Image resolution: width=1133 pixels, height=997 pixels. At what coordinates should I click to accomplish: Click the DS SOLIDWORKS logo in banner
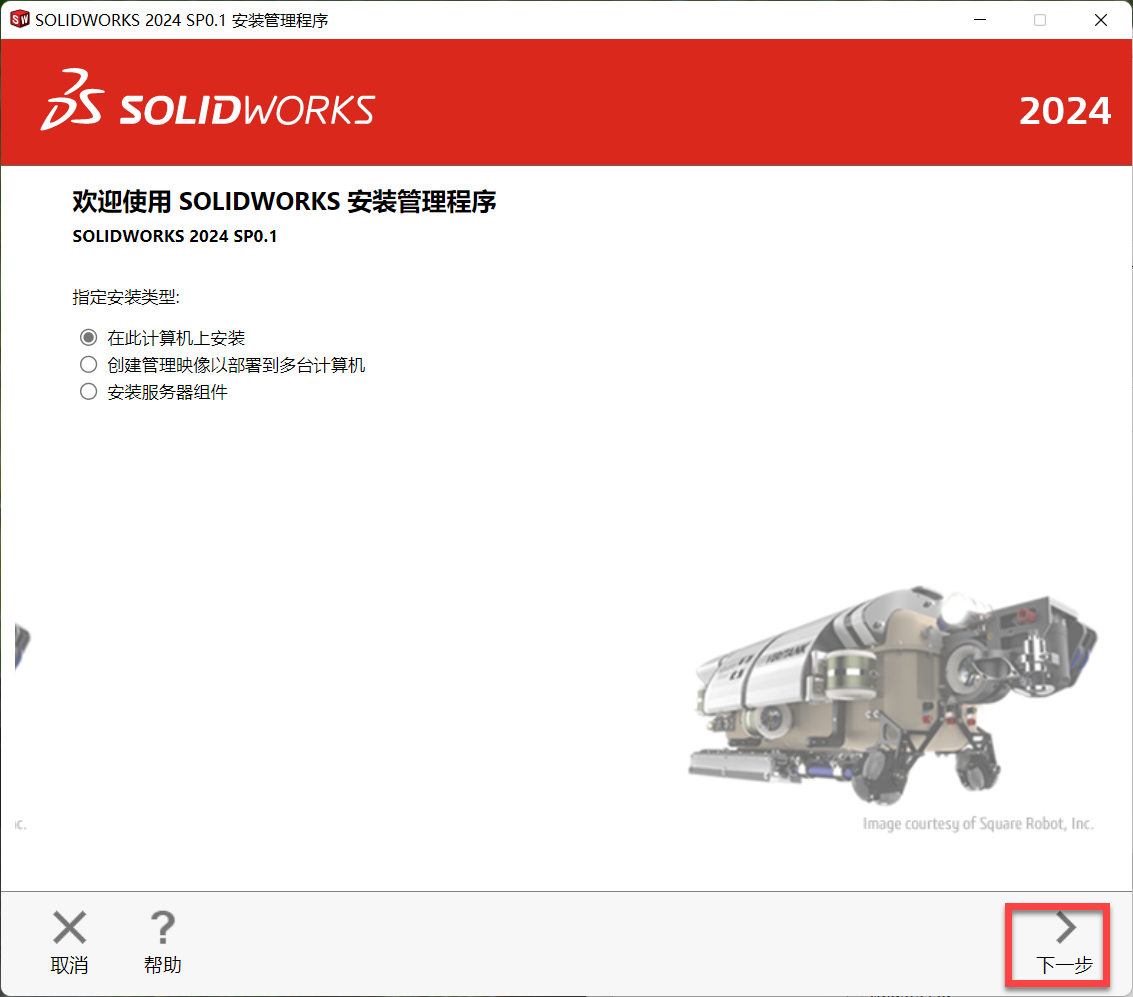coord(207,101)
